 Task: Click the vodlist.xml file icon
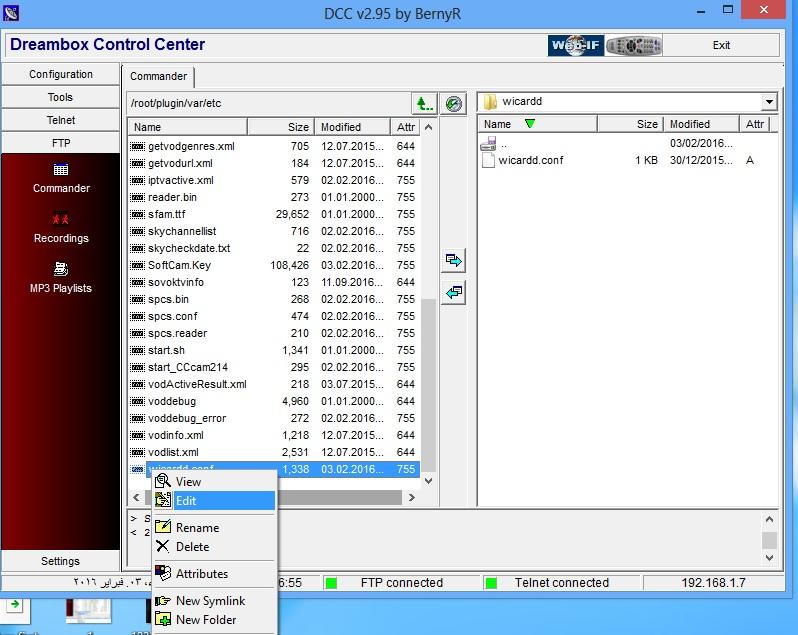tap(137, 452)
